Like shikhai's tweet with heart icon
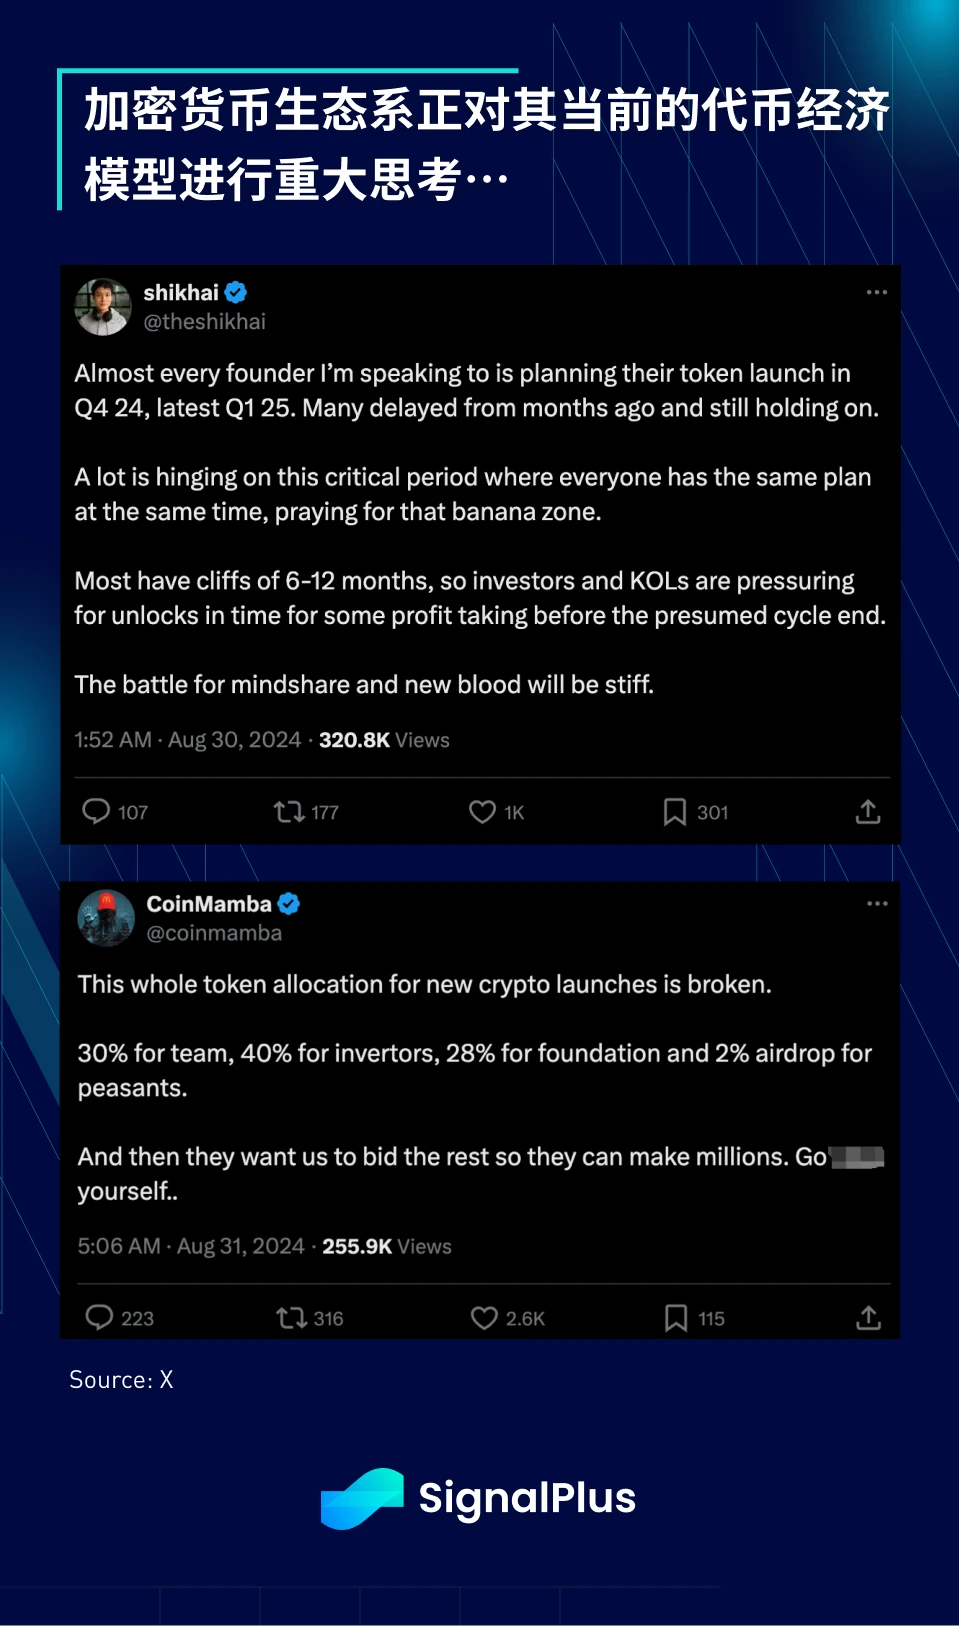The width and height of the screenshot is (959, 1626). (x=482, y=811)
